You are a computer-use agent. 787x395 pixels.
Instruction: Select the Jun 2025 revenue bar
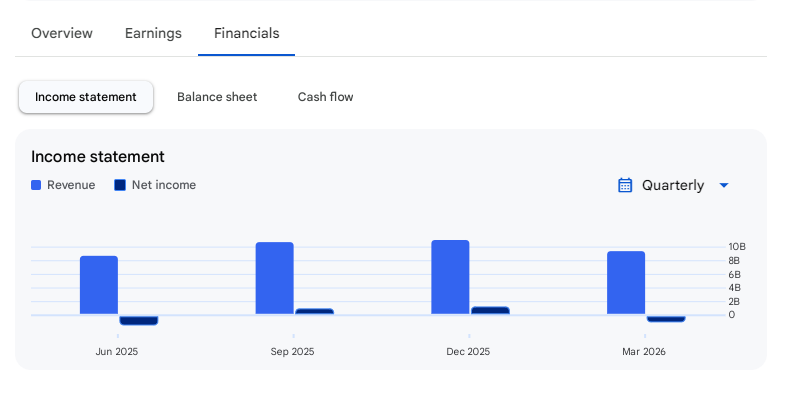pyautogui.click(x=99, y=285)
